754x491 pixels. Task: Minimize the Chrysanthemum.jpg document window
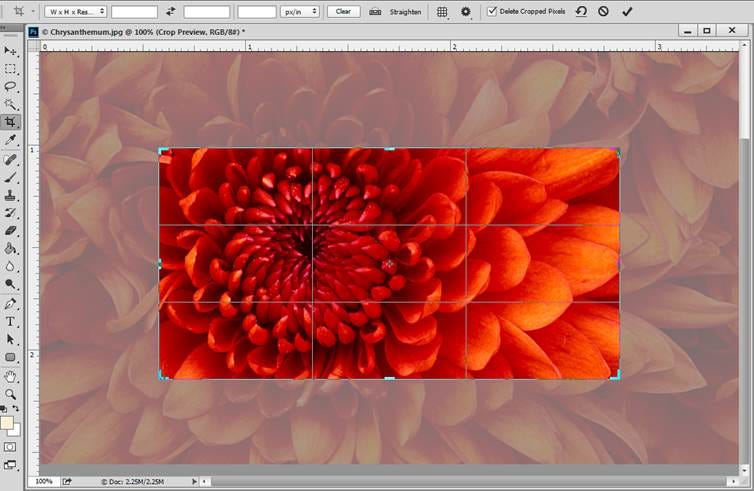pyautogui.click(x=688, y=31)
